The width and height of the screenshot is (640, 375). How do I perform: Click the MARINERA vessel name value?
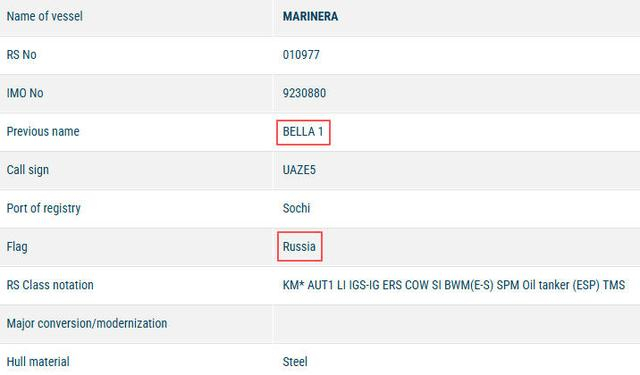tap(310, 16)
